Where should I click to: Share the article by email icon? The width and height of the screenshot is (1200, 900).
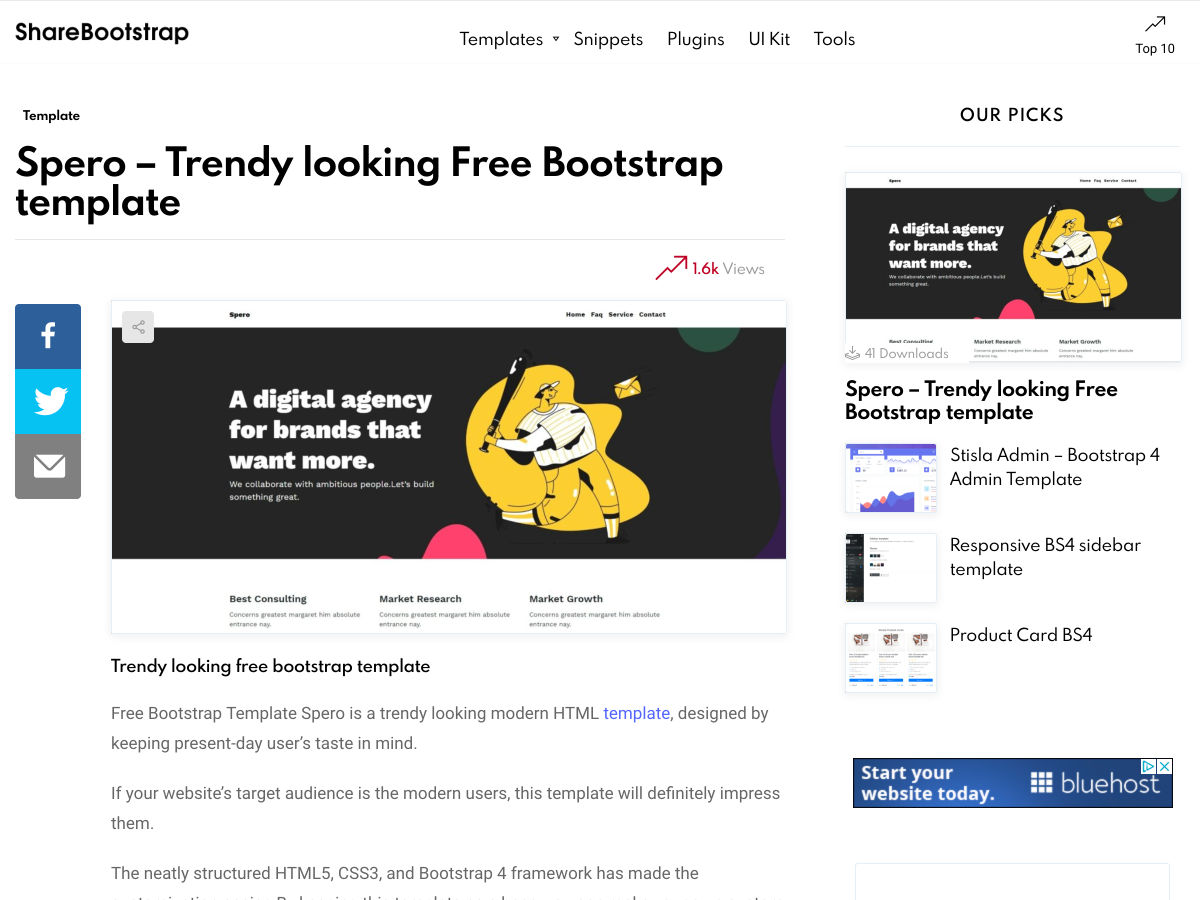[48, 466]
